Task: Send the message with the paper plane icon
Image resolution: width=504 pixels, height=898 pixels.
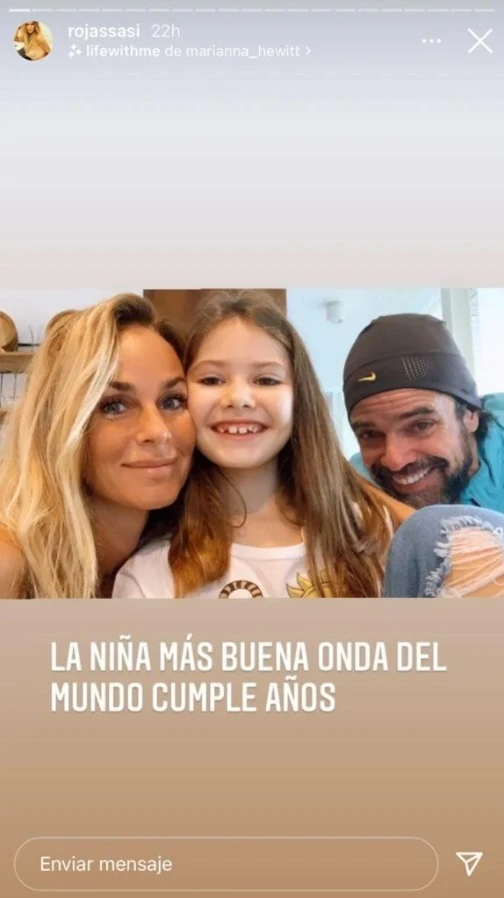Action: 469,864
